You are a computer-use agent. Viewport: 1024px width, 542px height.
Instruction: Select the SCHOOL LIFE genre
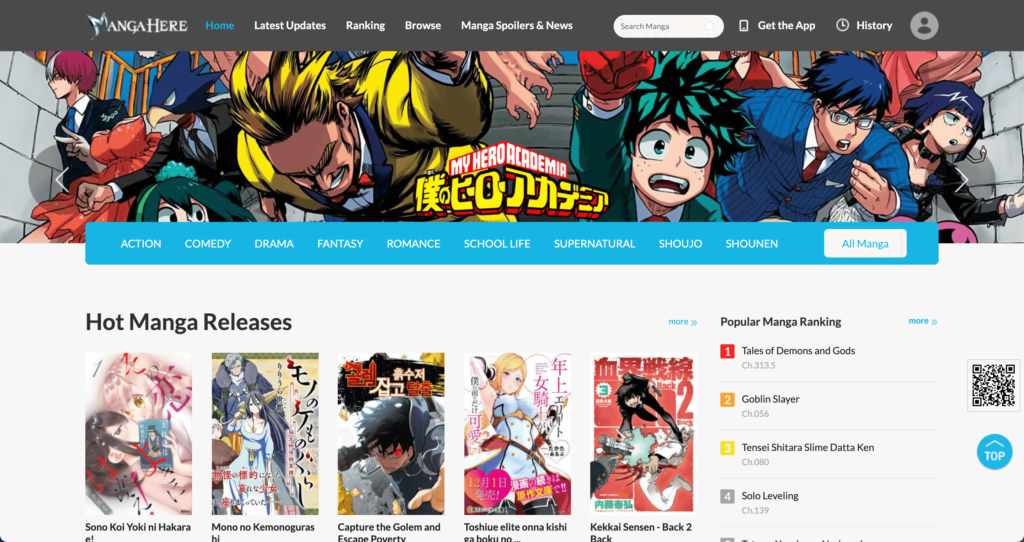pos(497,244)
